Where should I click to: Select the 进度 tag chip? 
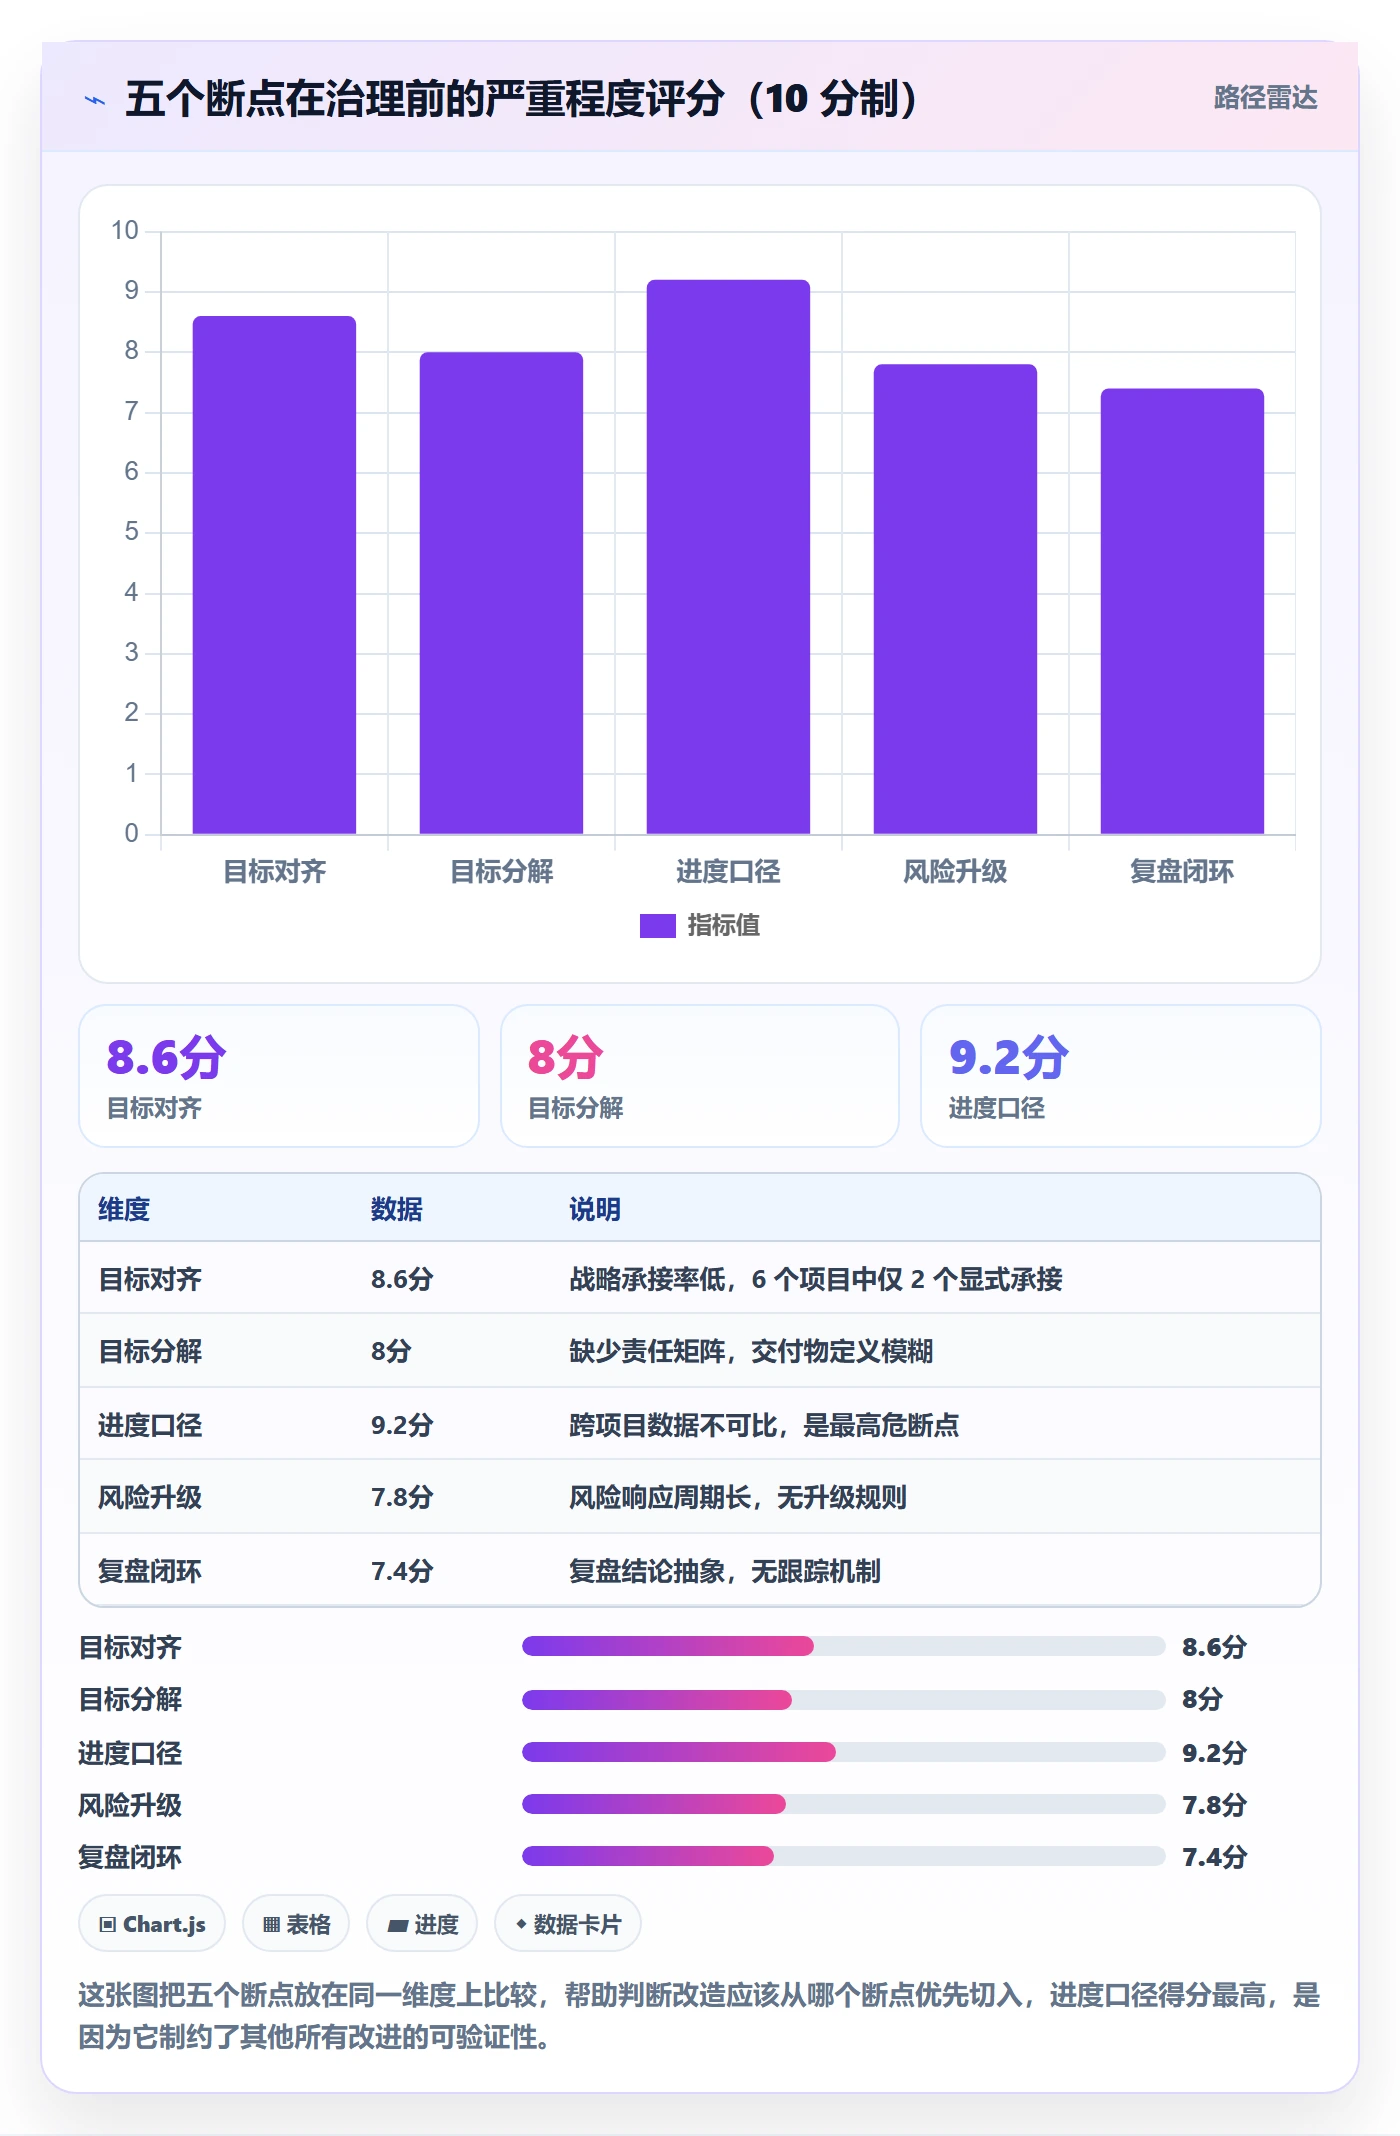click(422, 1923)
